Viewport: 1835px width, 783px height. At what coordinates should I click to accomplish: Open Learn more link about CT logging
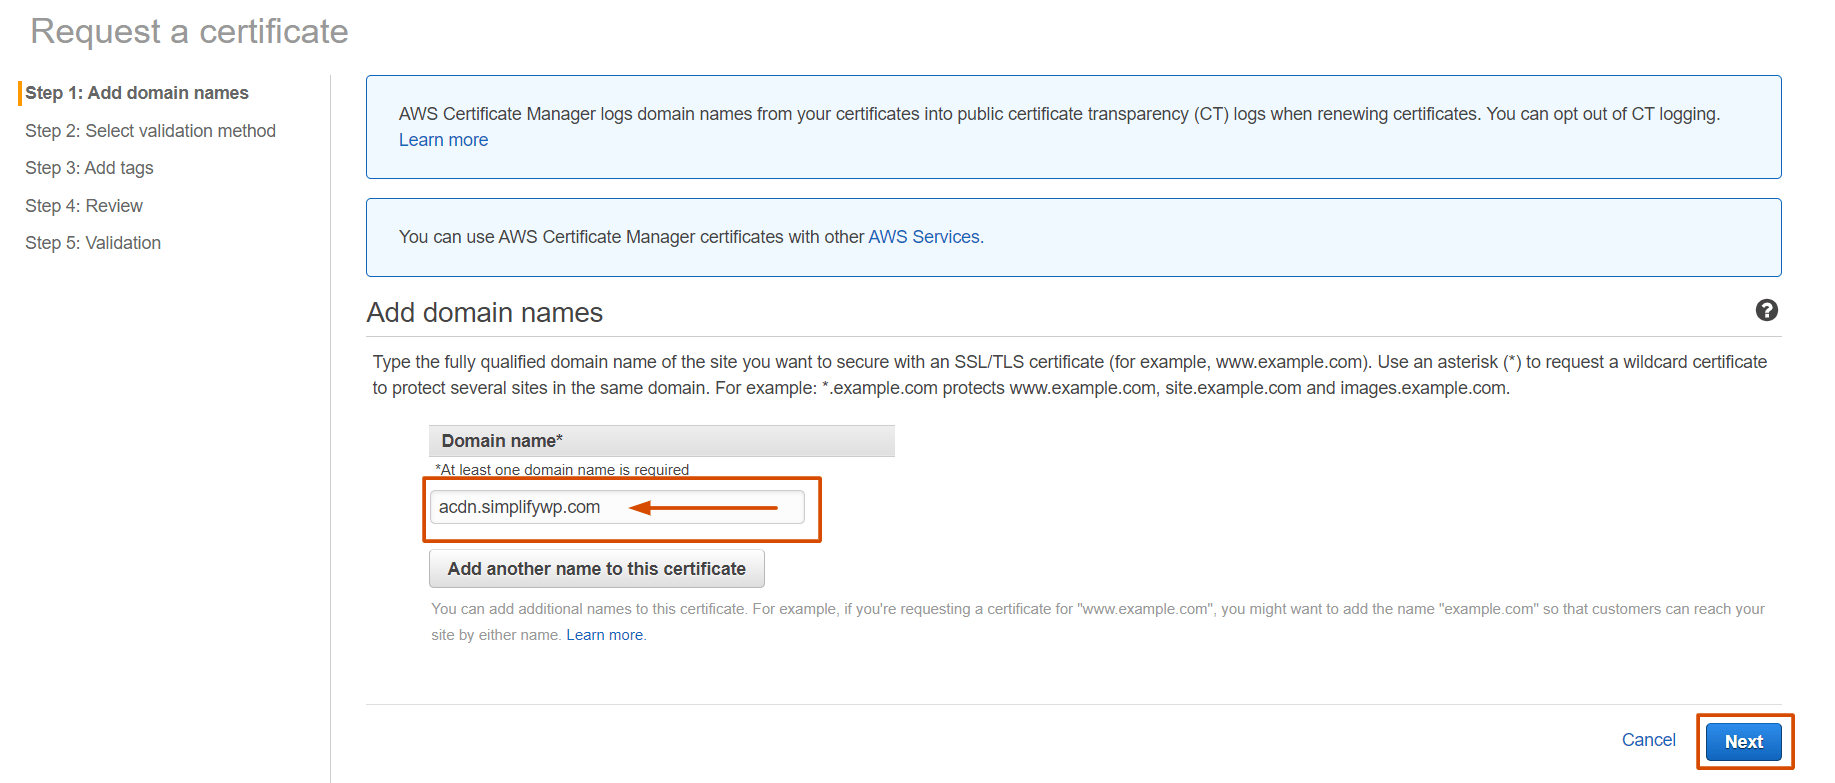443,140
